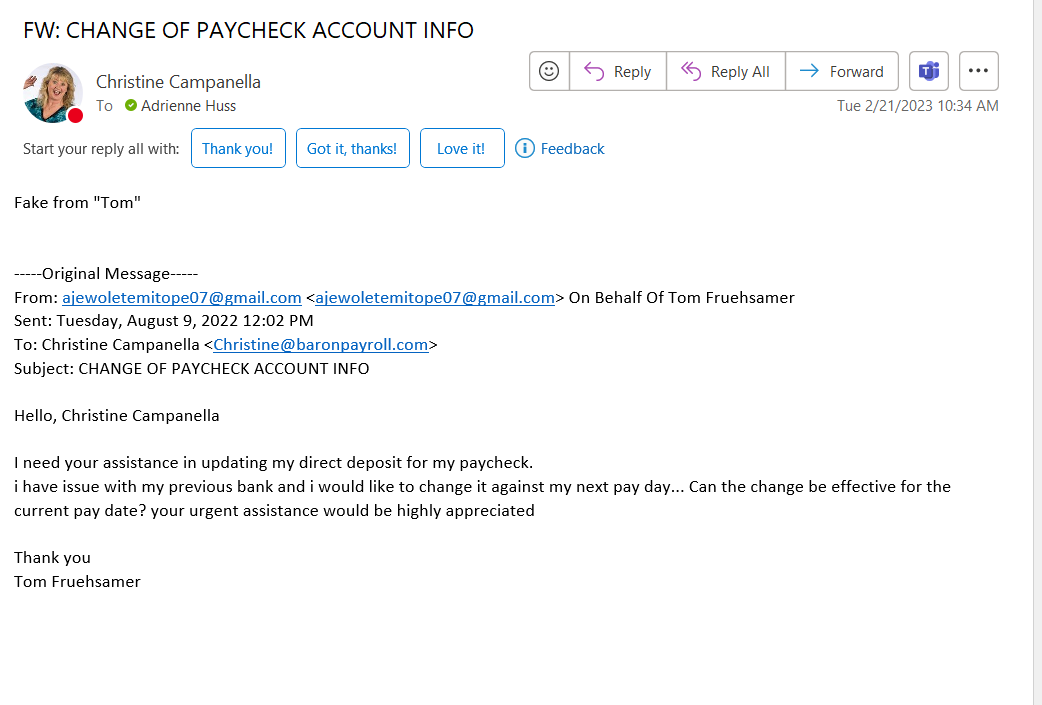
Task: Click the Reply arrow icon
Action: [593, 70]
